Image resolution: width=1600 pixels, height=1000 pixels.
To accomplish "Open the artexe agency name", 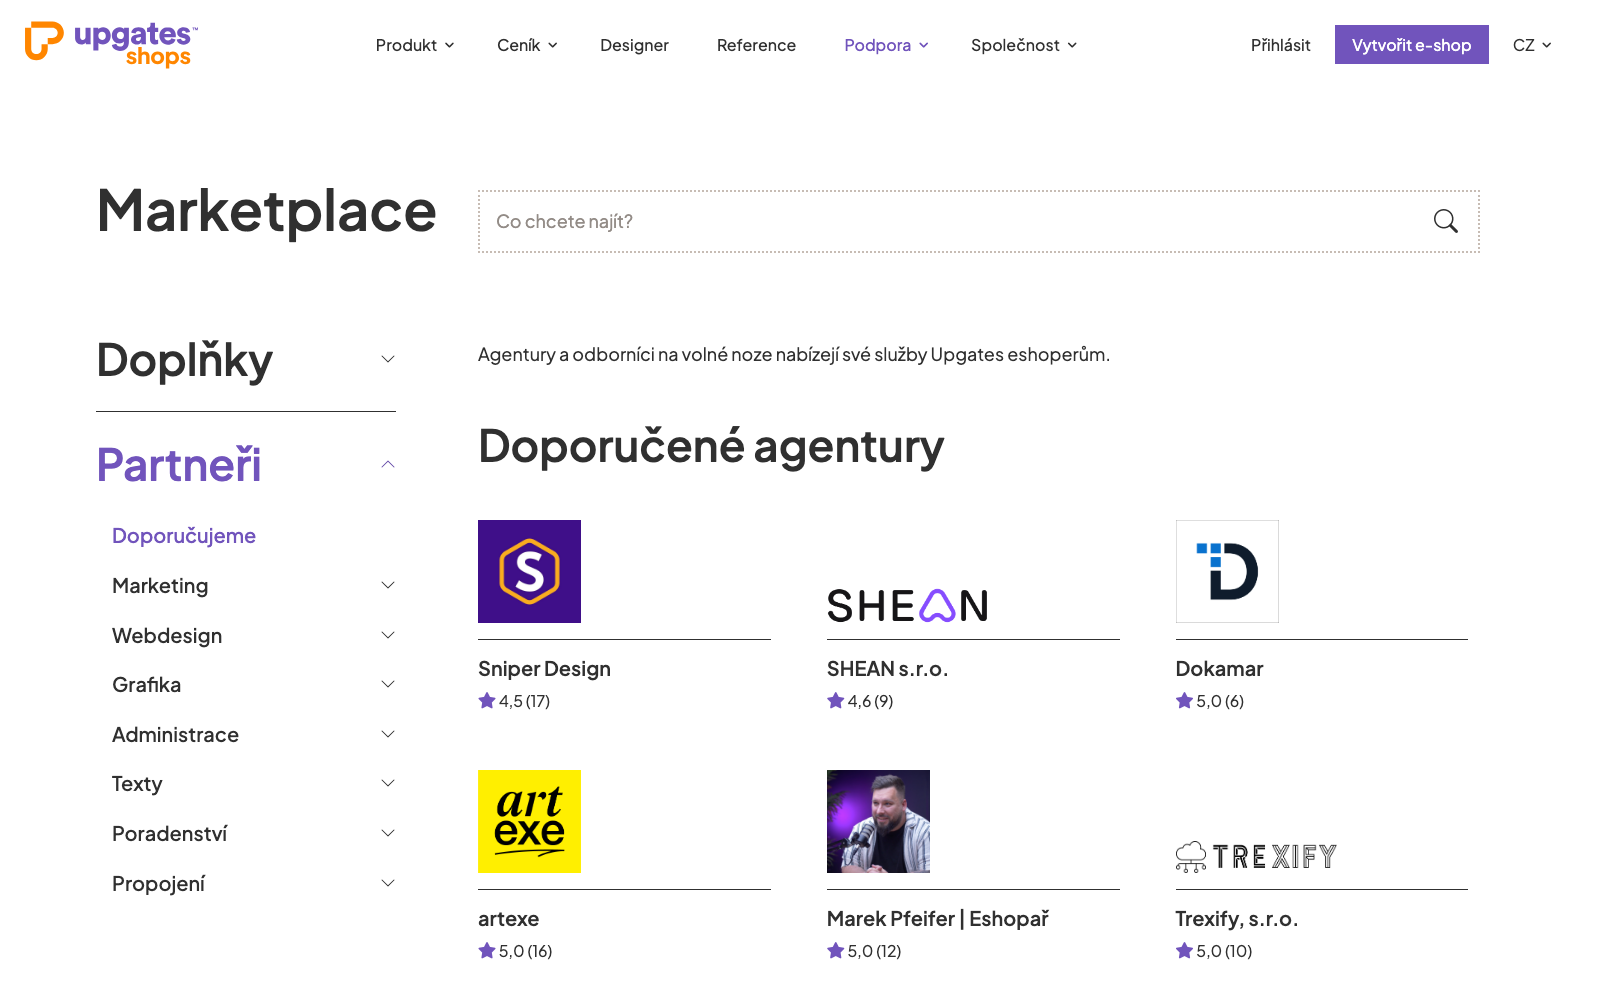I will (x=508, y=919).
